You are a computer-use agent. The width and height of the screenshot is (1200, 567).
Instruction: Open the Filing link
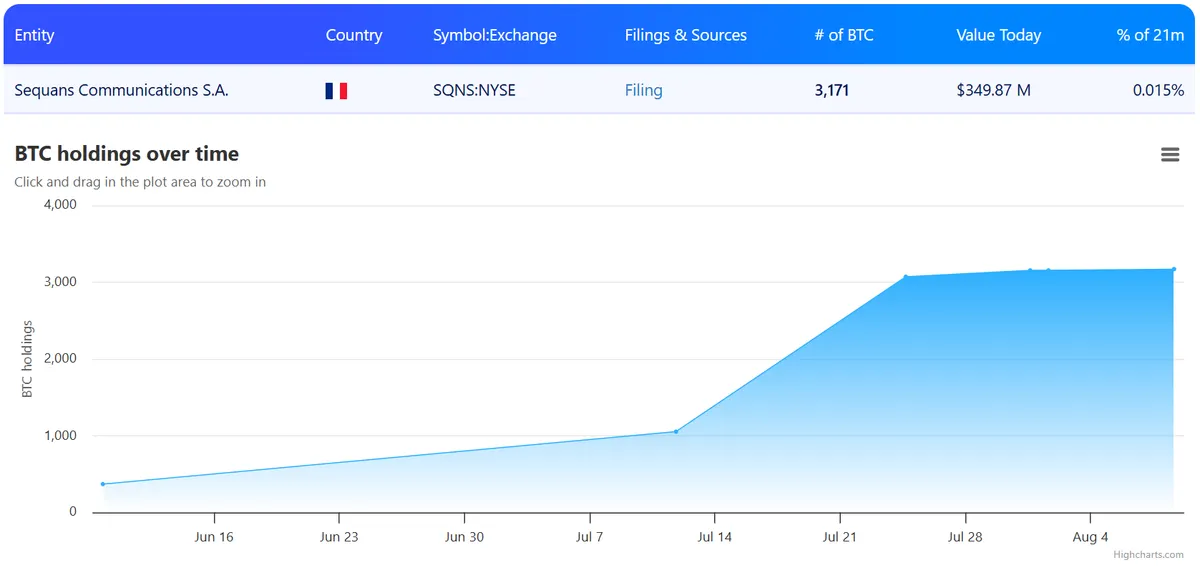point(644,90)
